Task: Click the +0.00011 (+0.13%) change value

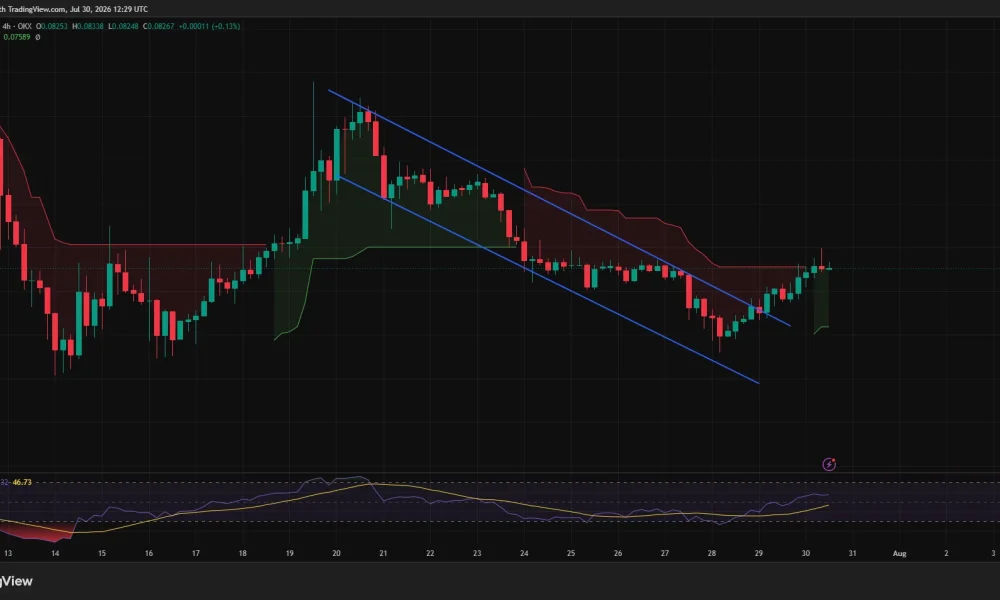Action: tap(209, 27)
